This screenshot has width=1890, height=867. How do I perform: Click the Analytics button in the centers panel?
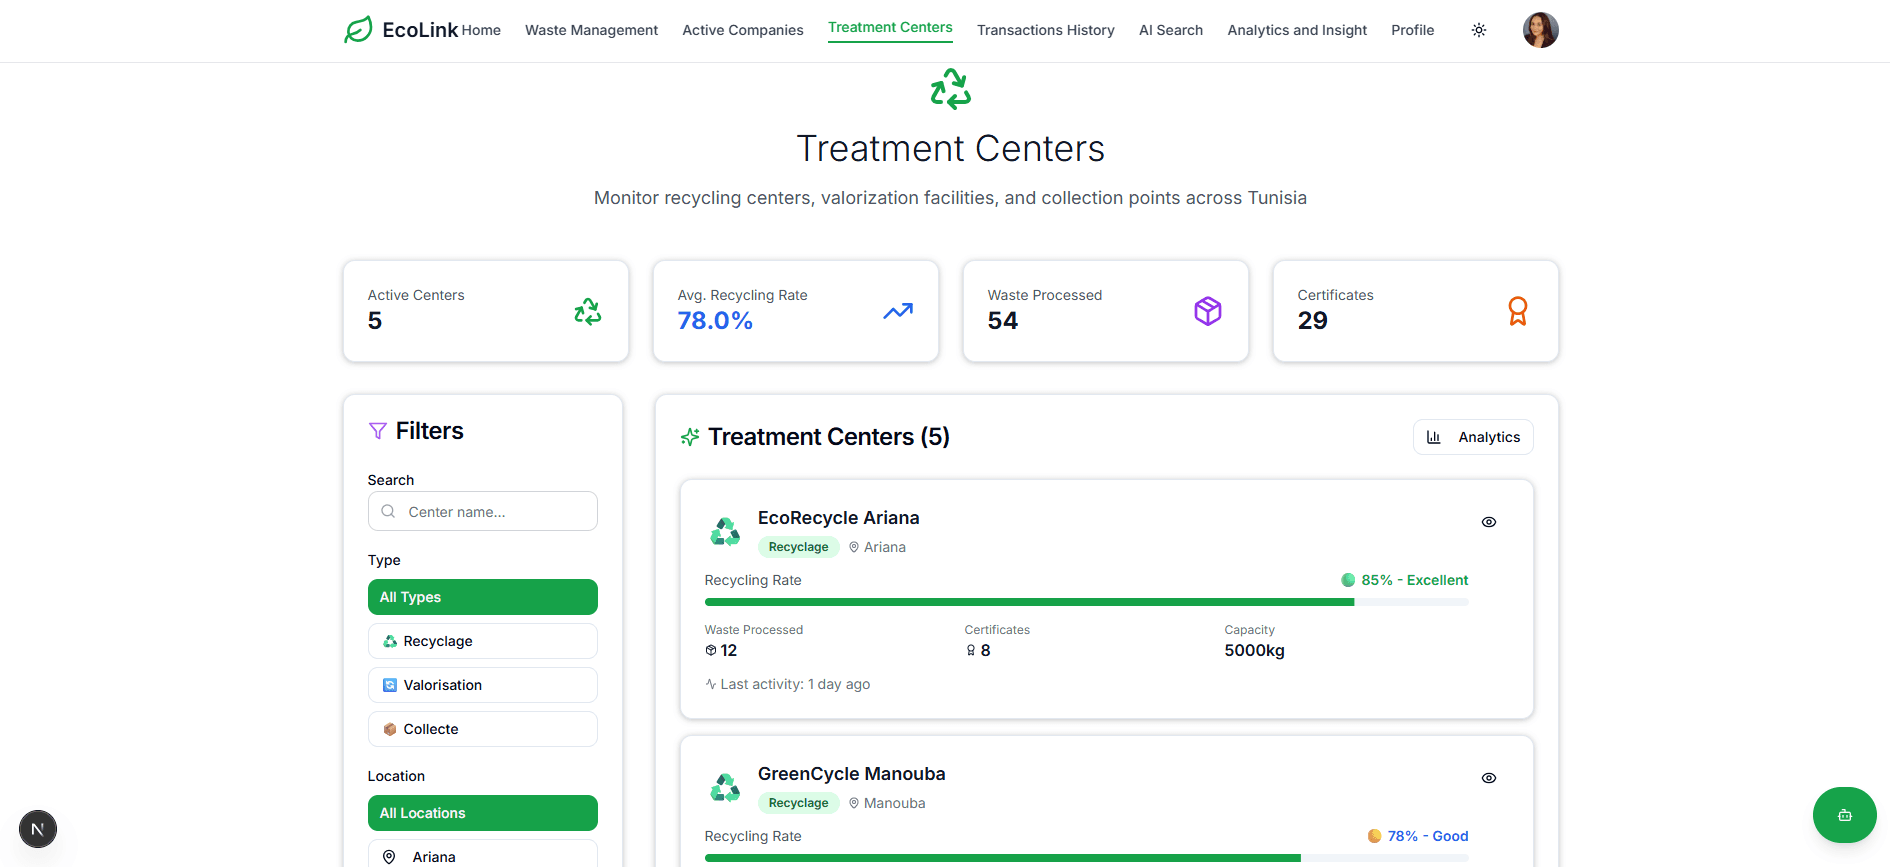(x=1473, y=437)
